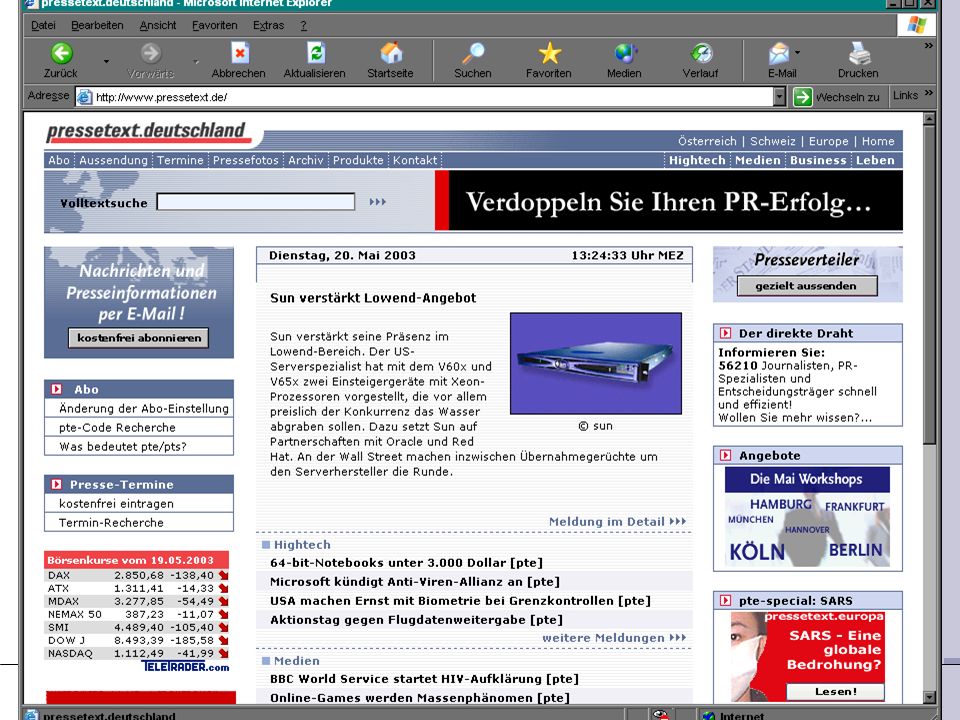Read the Aktionstag gegen Flugdatenweitergabe article
Viewport: 960px width, 720px height.
pyautogui.click(x=416, y=620)
